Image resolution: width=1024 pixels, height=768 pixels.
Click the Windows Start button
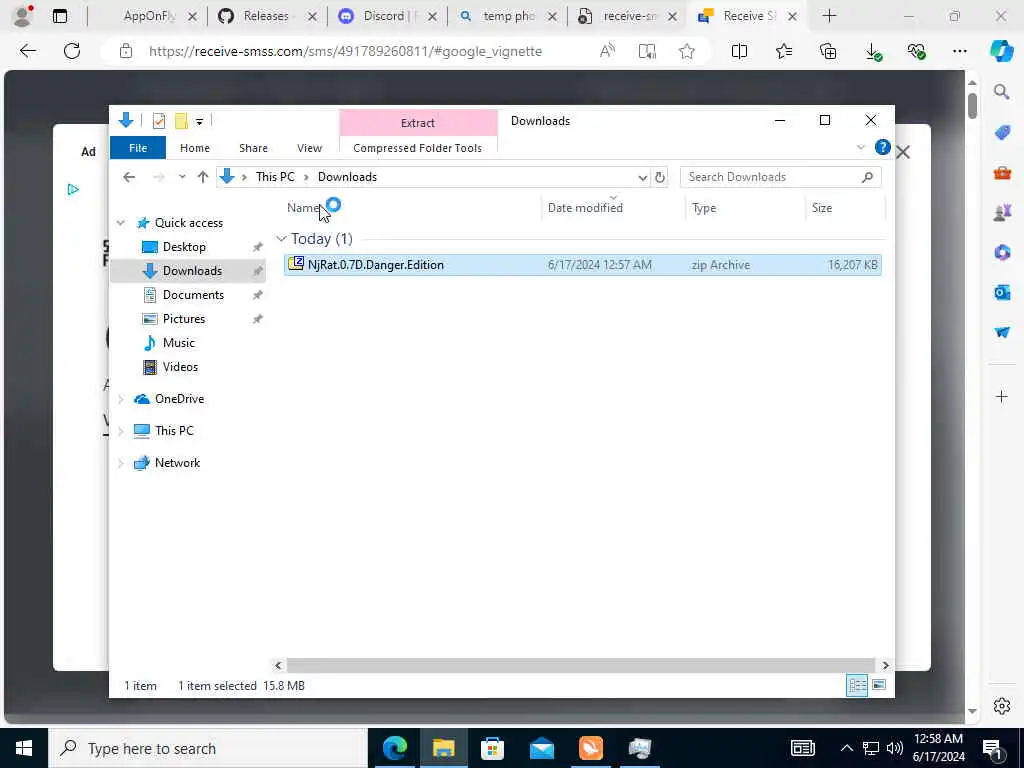[24, 748]
